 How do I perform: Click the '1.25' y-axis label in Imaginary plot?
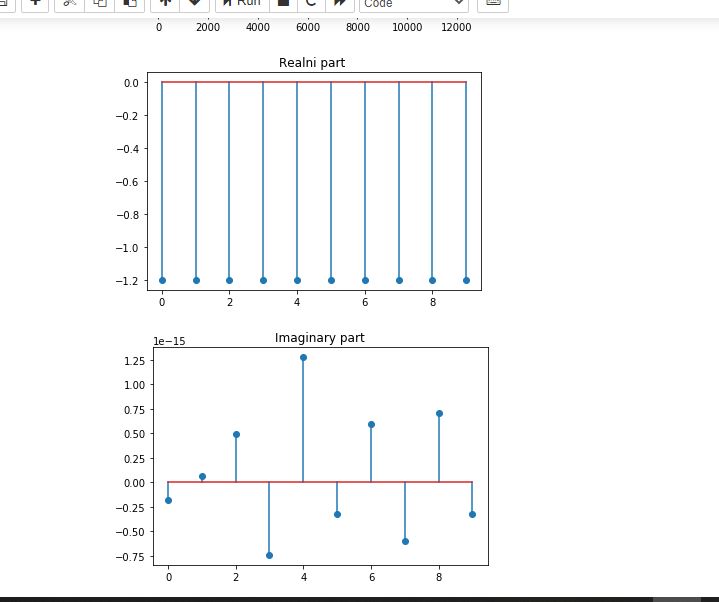134,361
